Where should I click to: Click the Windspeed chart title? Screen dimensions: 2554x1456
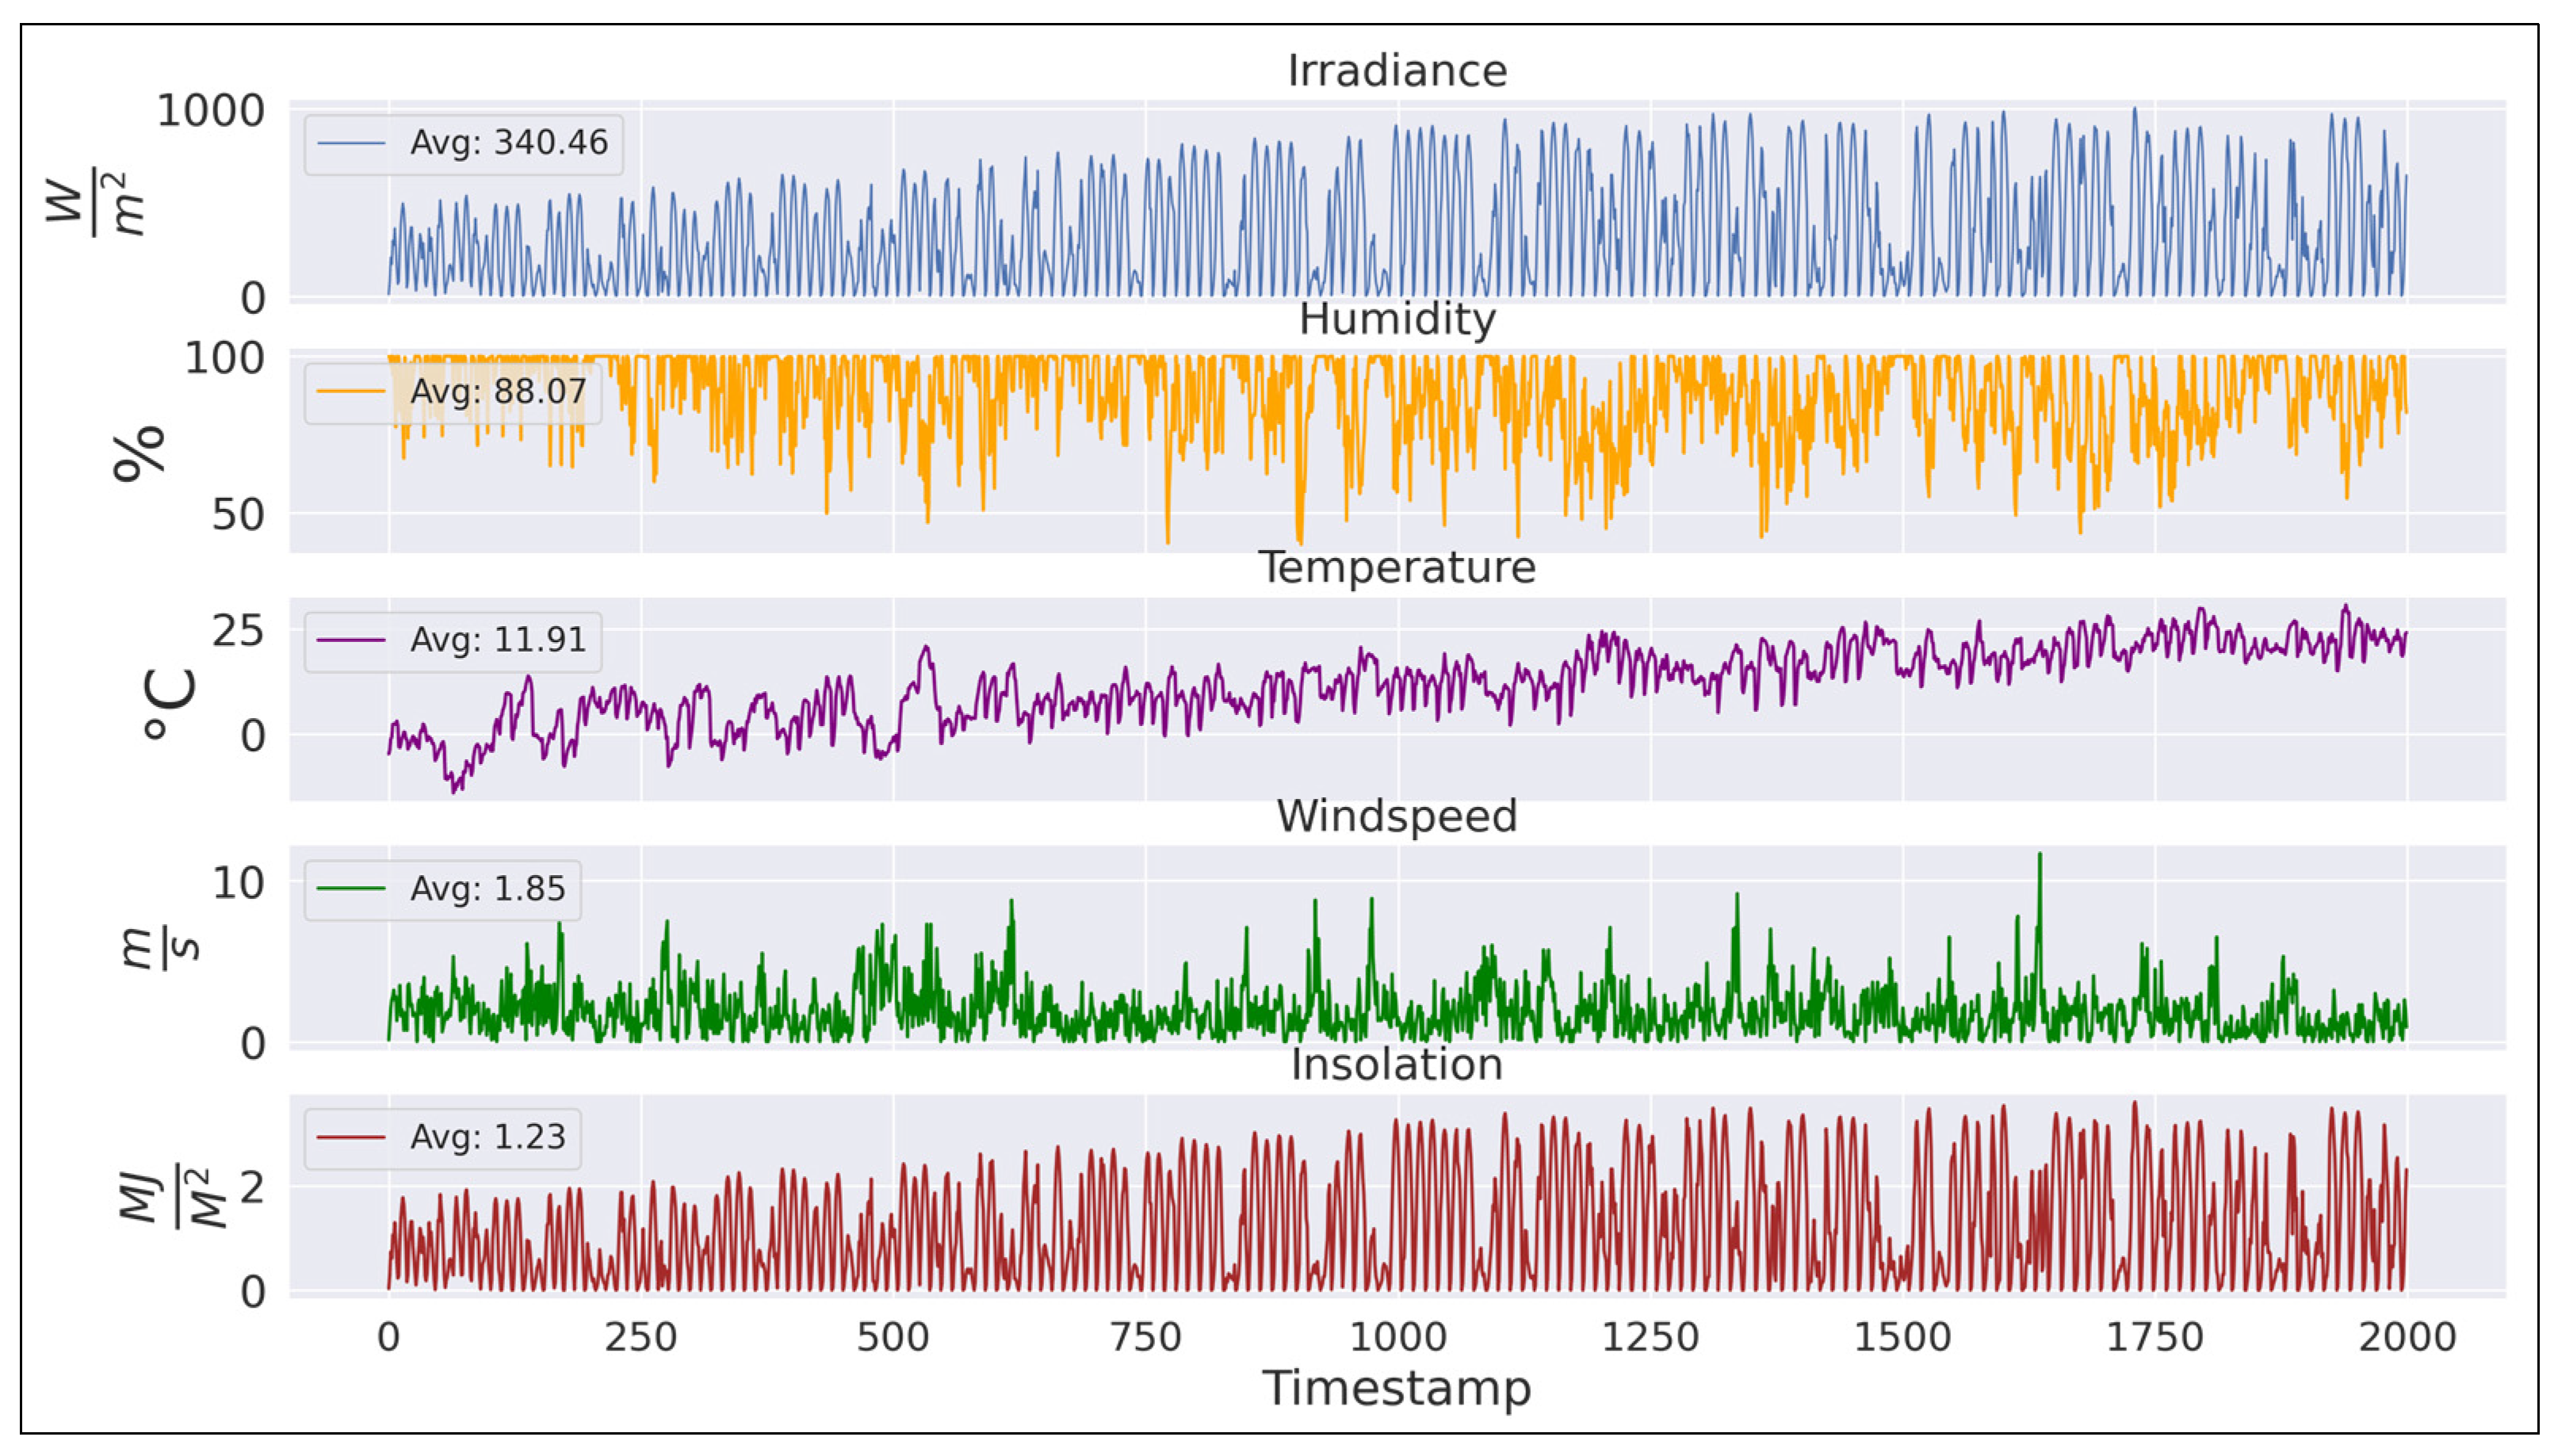(1396, 816)
